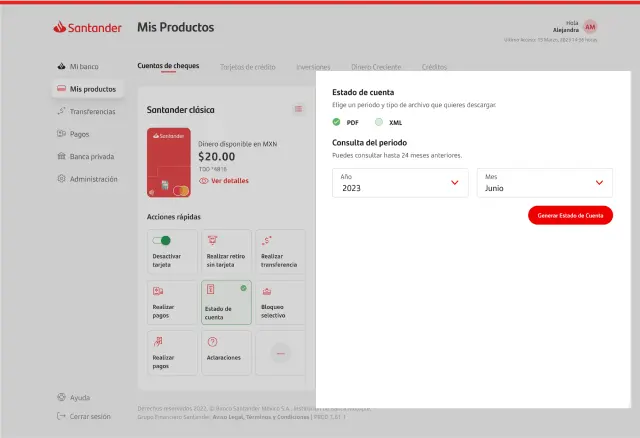Image resolution: width=640 pixels, height=438 pixels.
Task: Toggle the Desactivar tarjeta switch
Action: coord(162,240)
